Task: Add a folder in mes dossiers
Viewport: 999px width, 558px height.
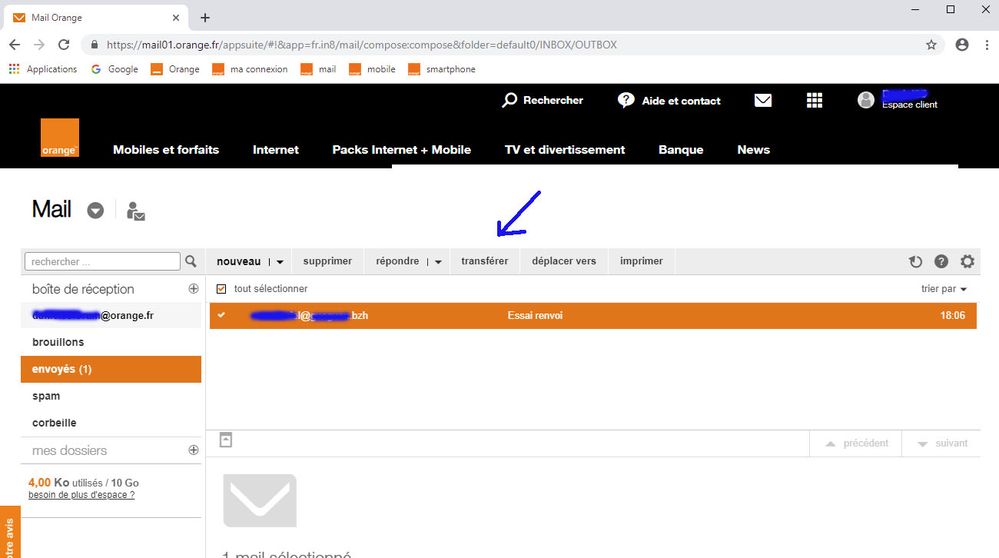Action: (194, 450)
